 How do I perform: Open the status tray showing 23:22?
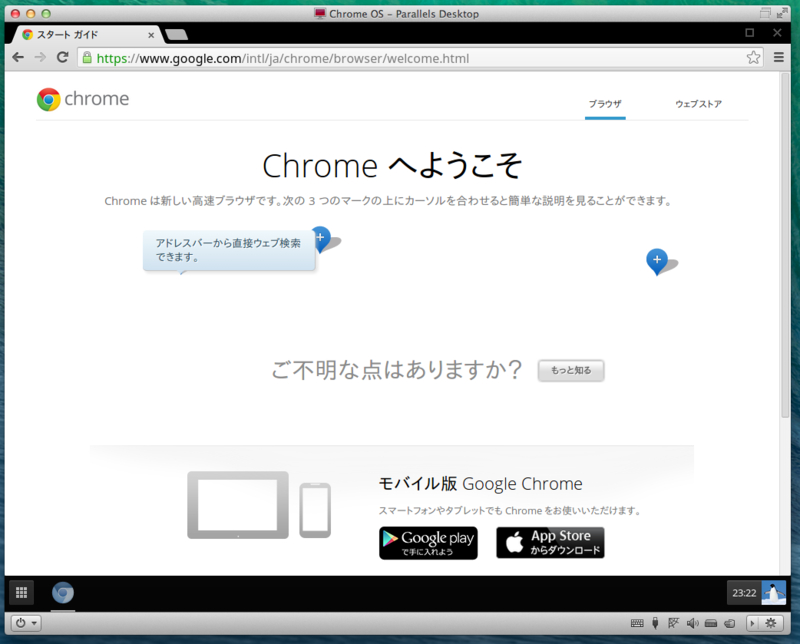tap(744, 593)
